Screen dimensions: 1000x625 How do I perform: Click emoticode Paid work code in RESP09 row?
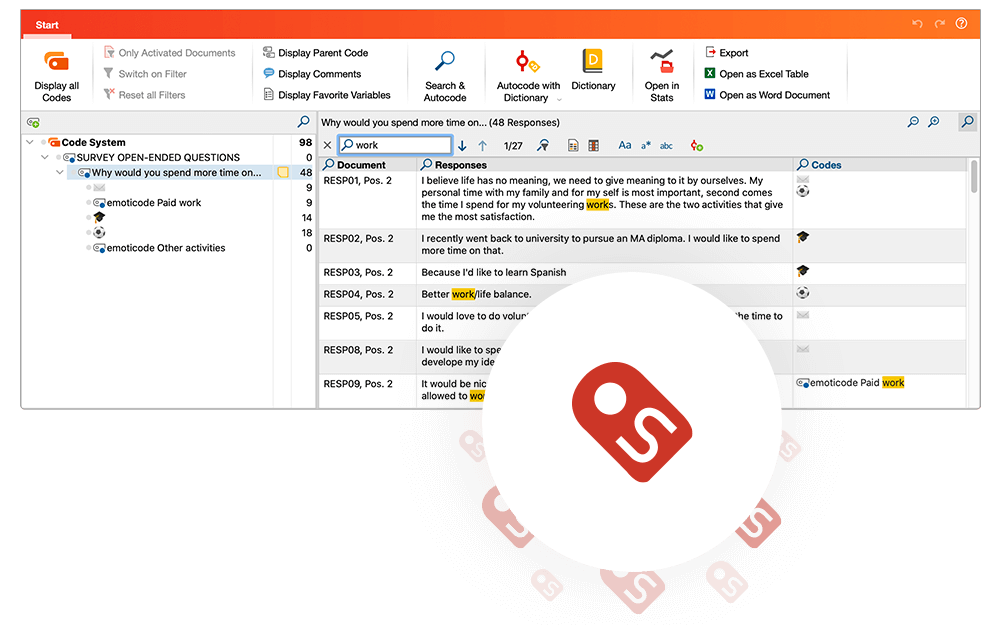coord(850,383)
